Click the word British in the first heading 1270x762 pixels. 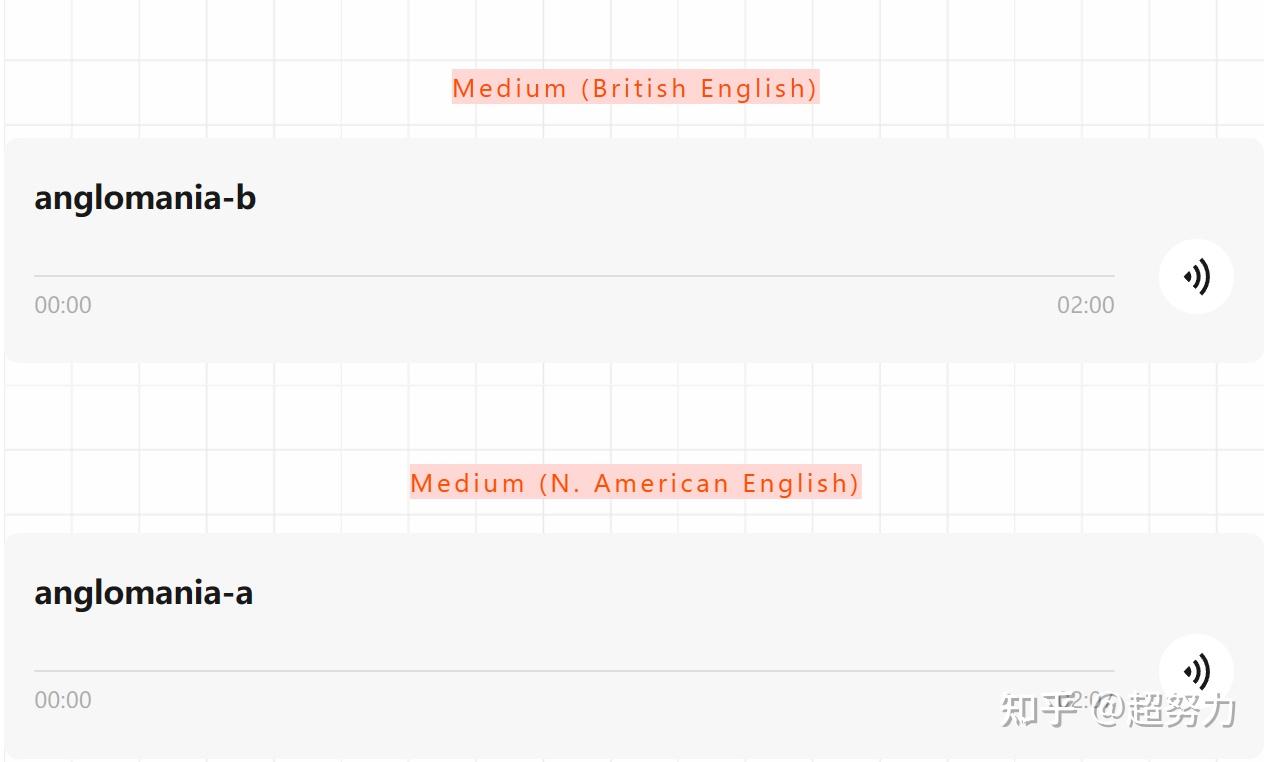(640, 88)
